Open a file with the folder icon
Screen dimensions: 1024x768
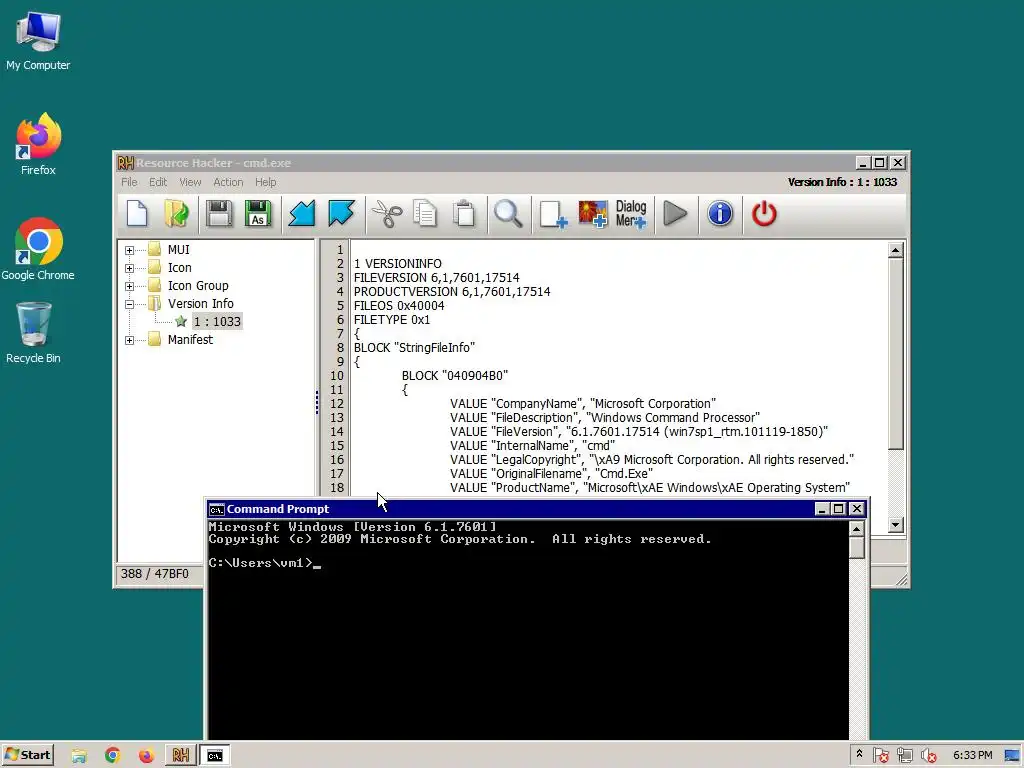(176, 214)
